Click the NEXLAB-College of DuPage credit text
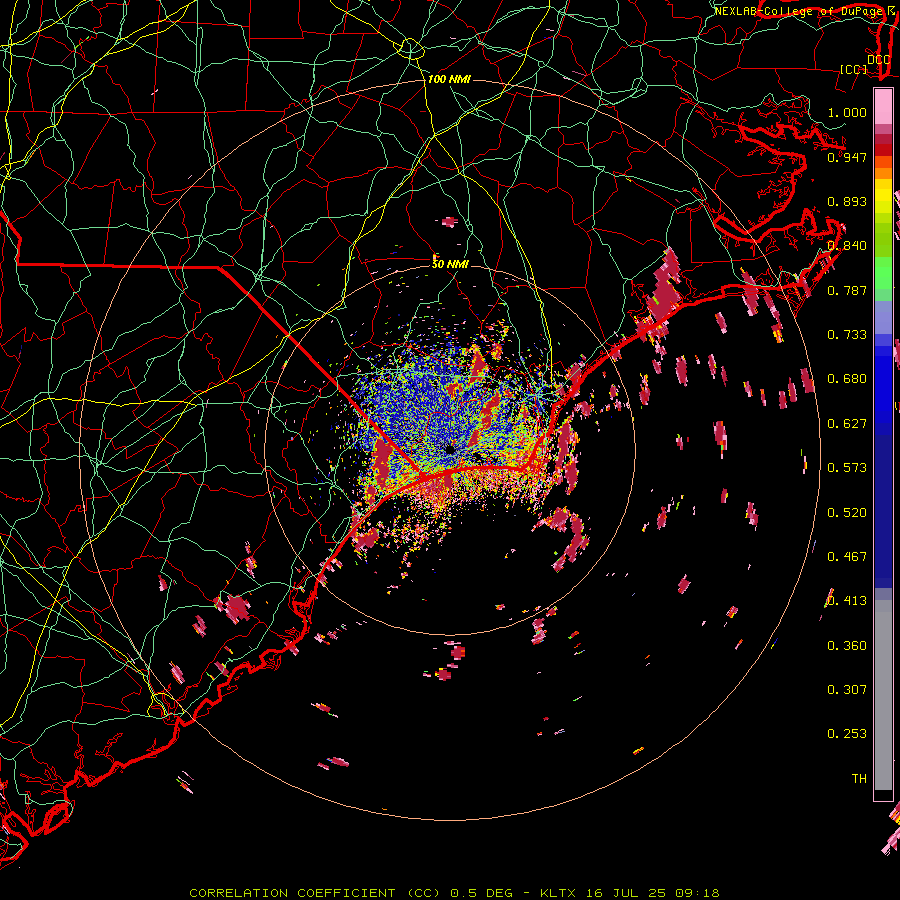The width and height of the screenshot is (900, 900). (x=799, y=11)
